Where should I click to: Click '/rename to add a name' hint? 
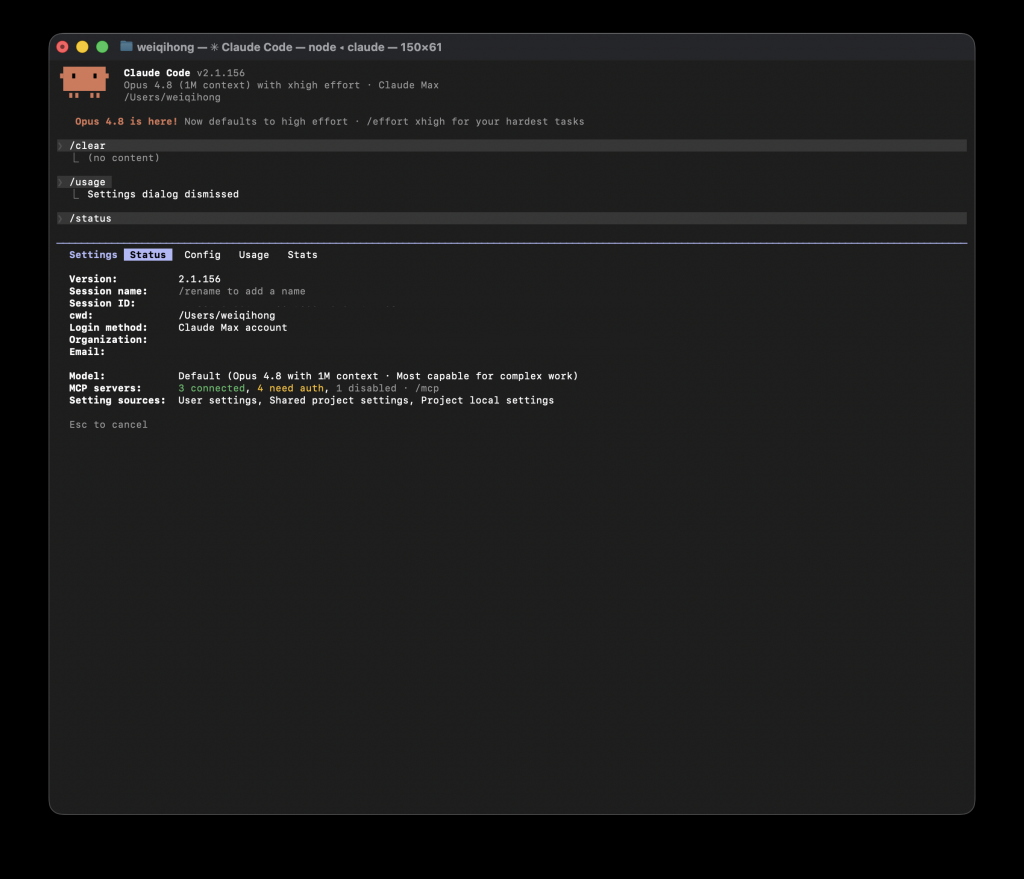(242, 291)
